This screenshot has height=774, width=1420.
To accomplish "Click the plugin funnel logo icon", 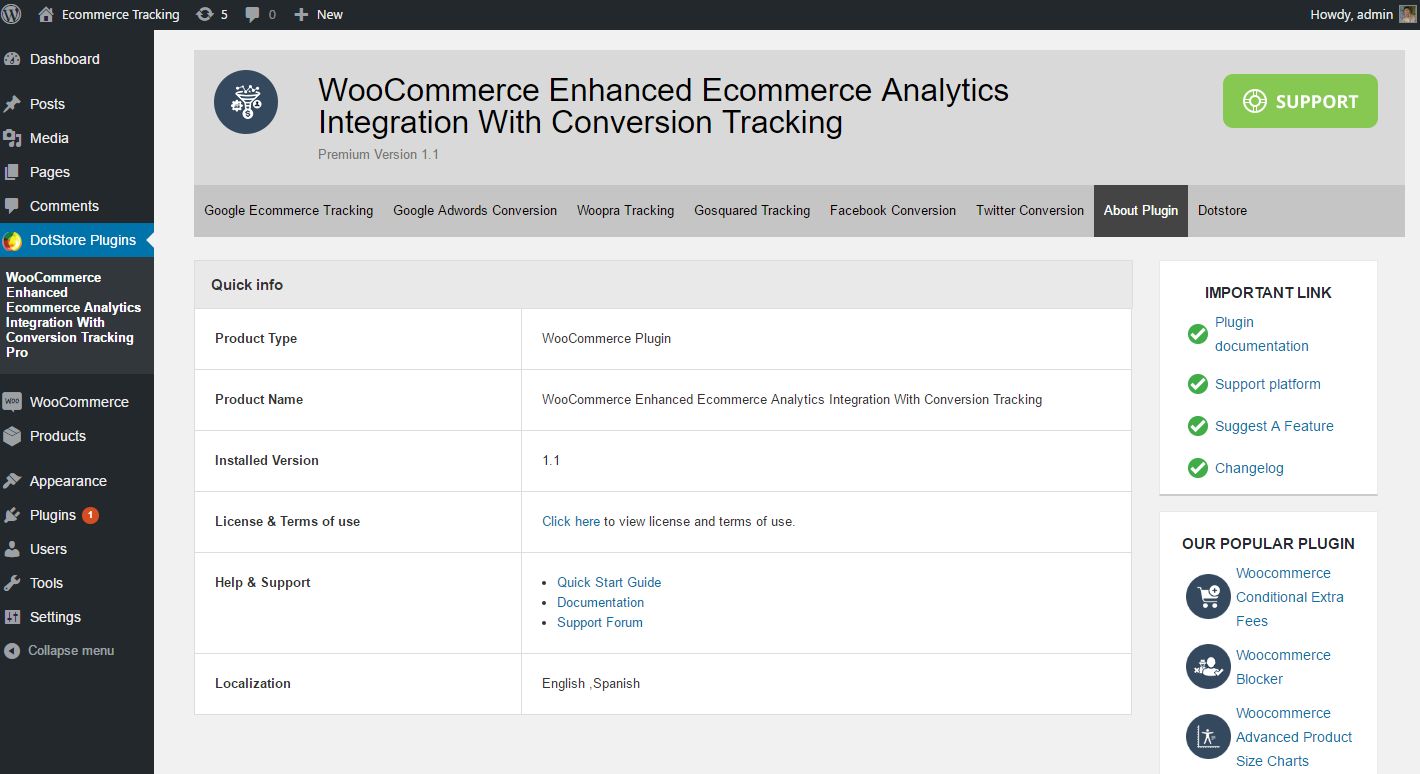I will click(246, 102).
